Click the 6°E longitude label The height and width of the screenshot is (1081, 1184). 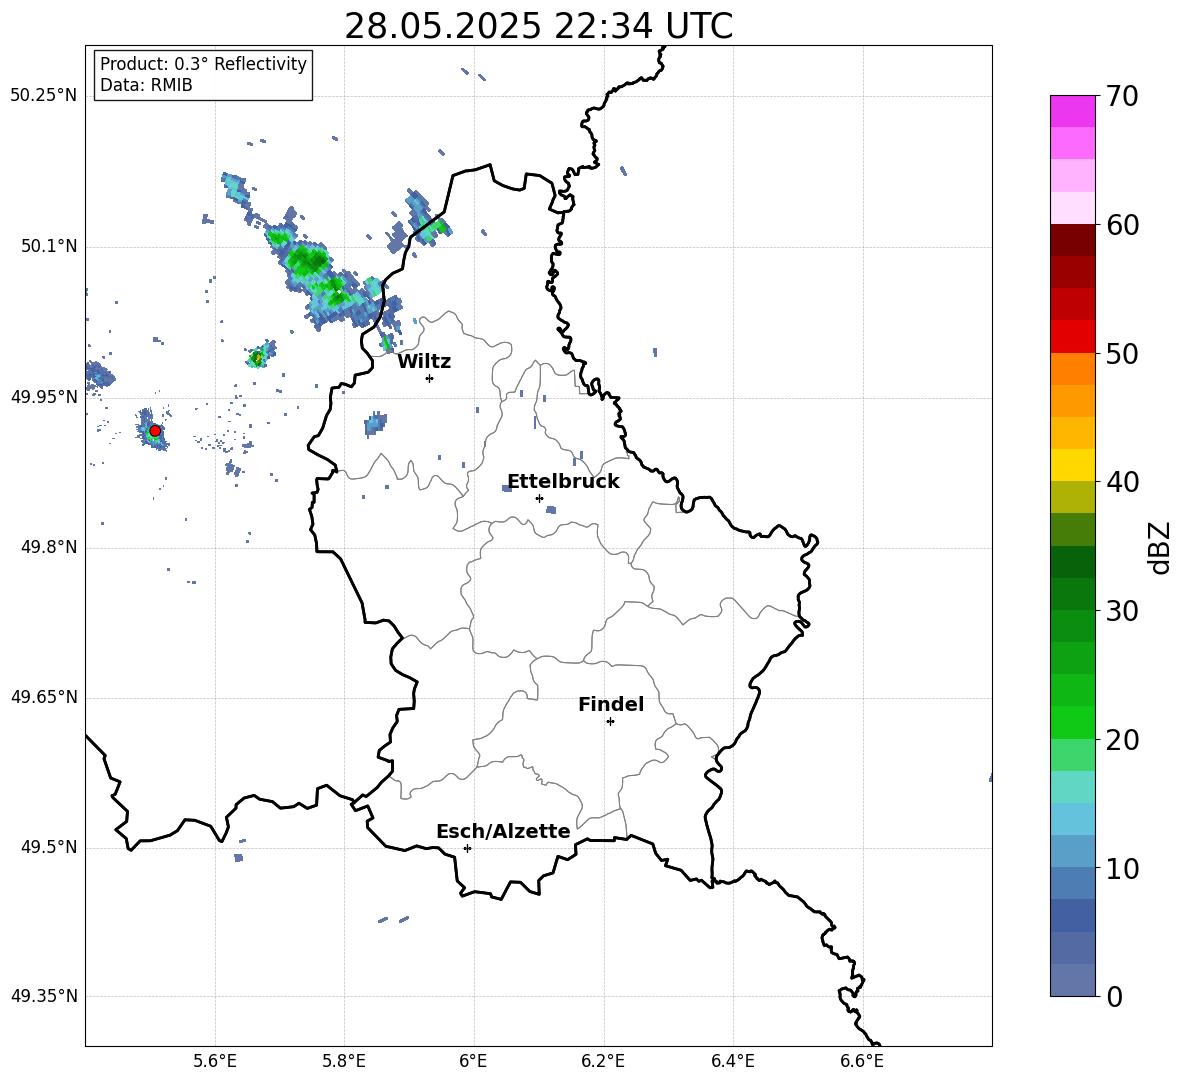tap(473, 1061)
